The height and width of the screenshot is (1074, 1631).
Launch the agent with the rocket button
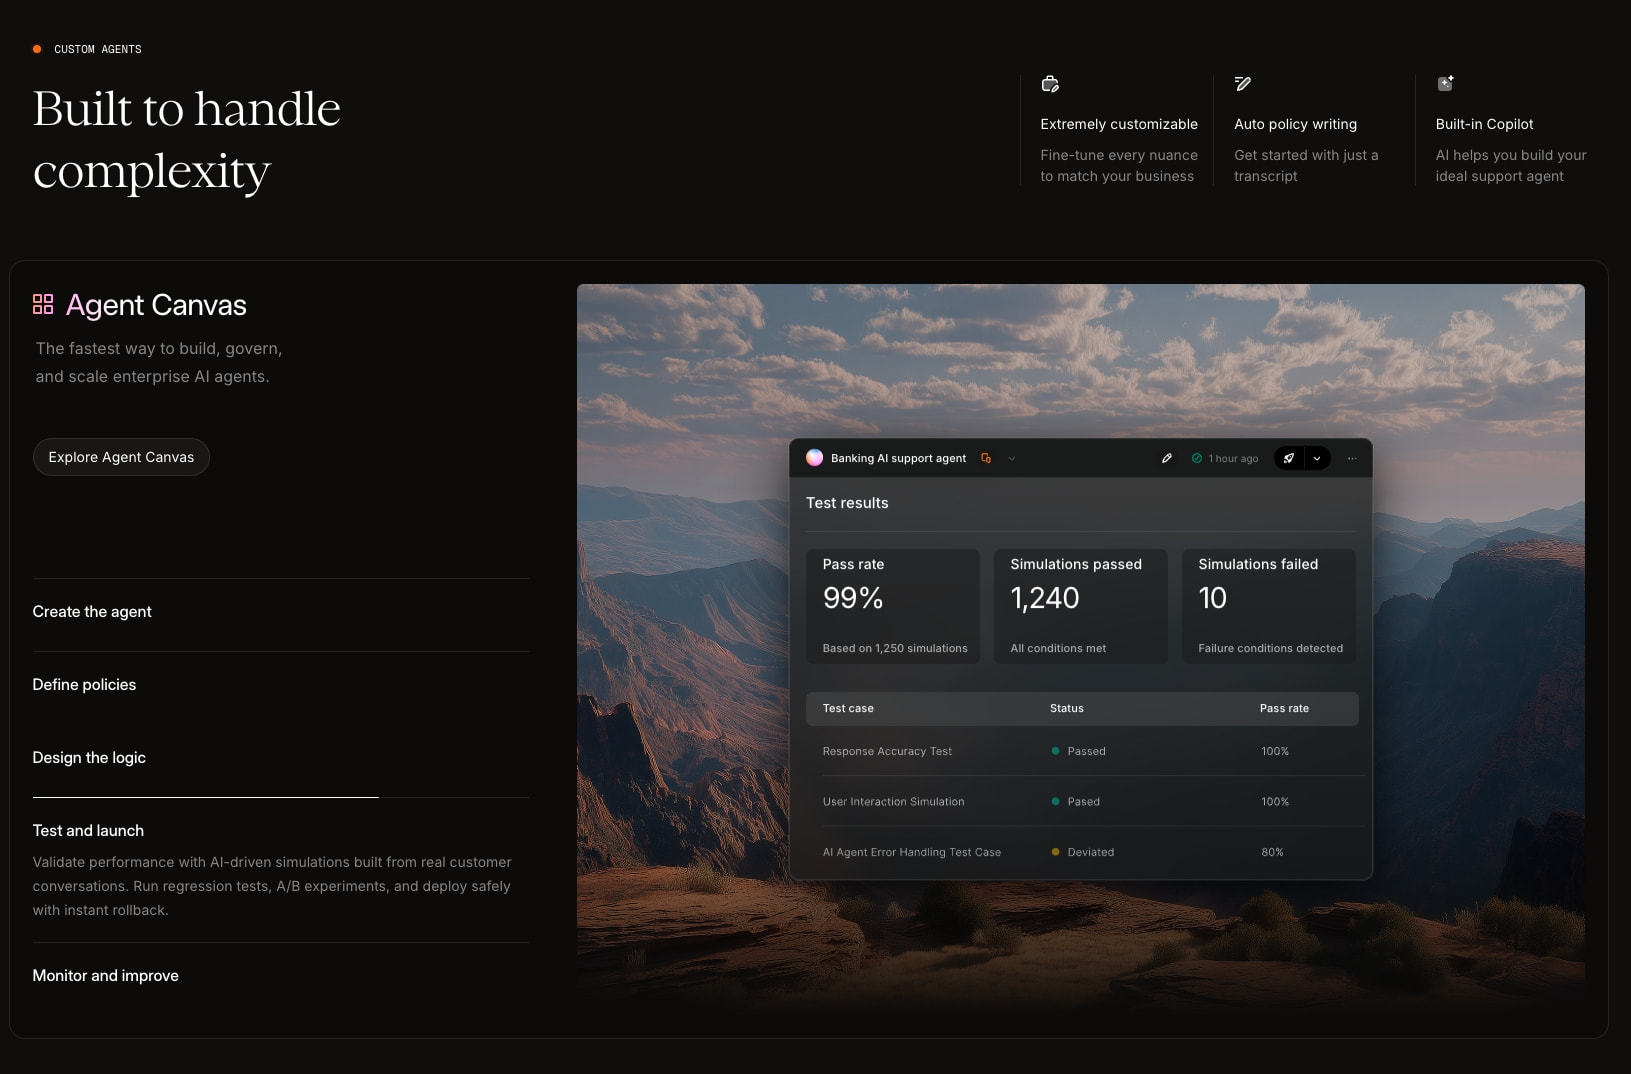(x=1289, y=458)
